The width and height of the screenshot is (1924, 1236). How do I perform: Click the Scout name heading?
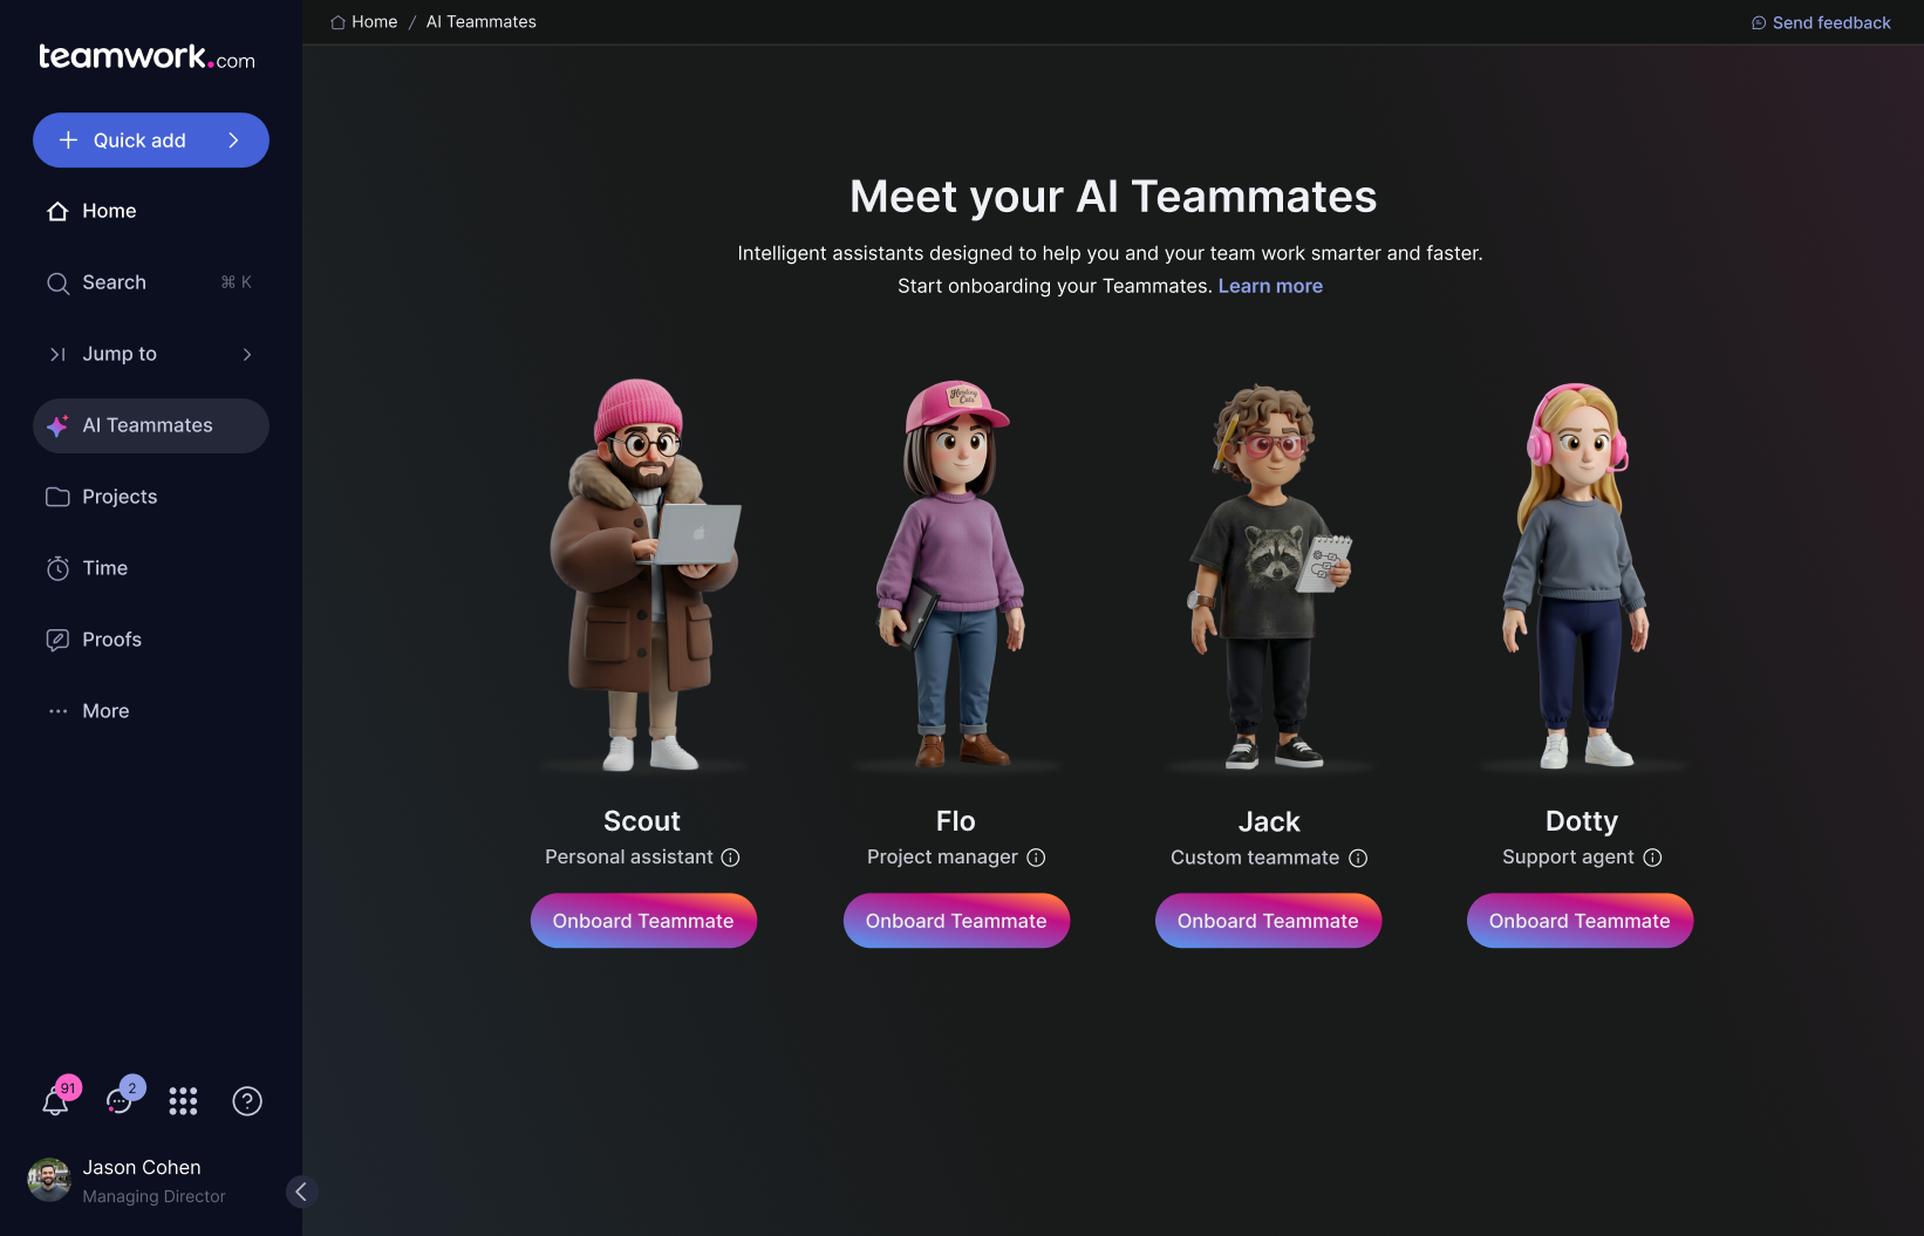pos(642,821)
